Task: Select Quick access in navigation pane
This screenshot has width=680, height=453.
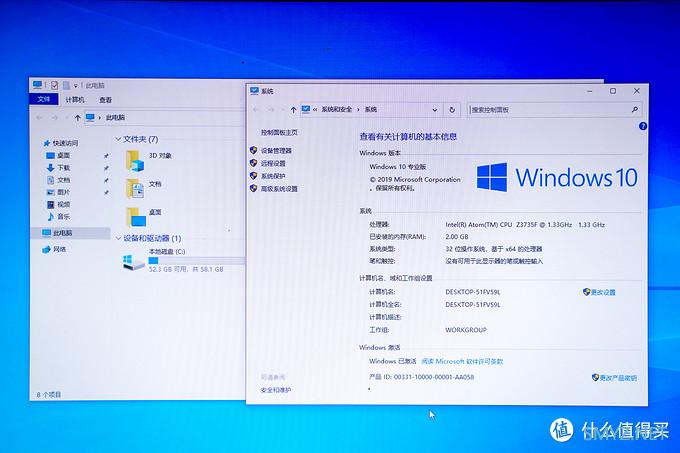Action: tap(65, 143)
